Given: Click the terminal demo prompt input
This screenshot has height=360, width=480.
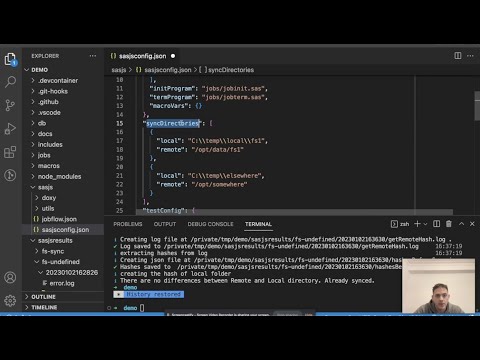Looking at the screenshot, I should (142, 308).
